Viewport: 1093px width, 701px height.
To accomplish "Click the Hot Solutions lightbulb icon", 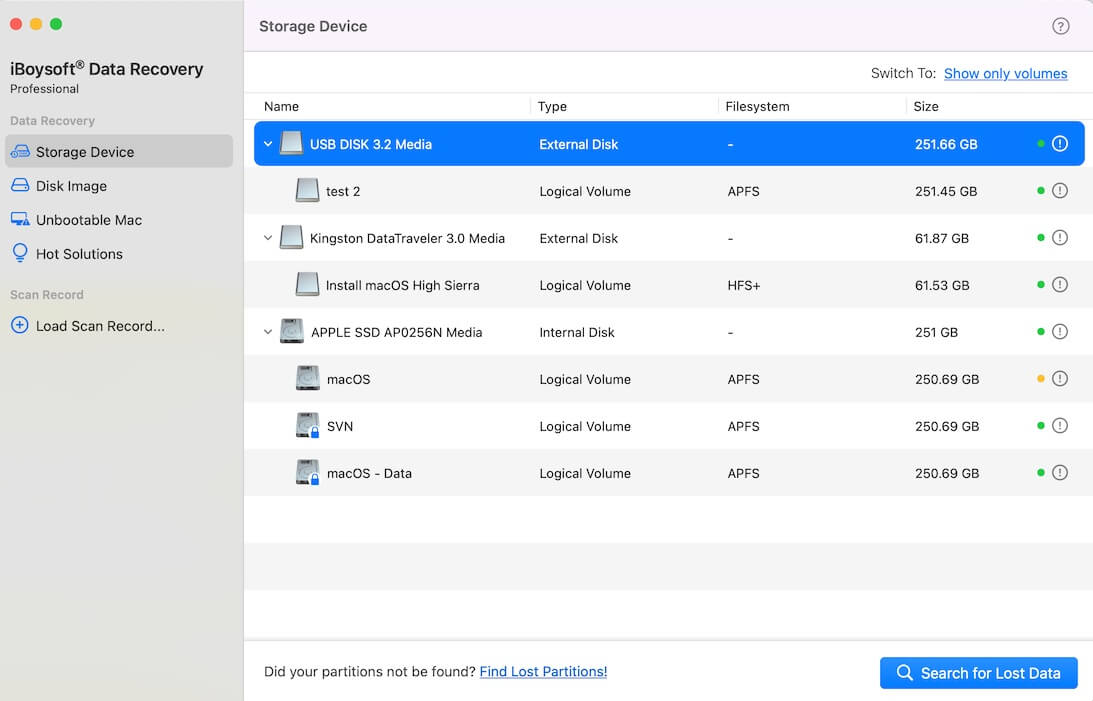I will click(20, 252).
